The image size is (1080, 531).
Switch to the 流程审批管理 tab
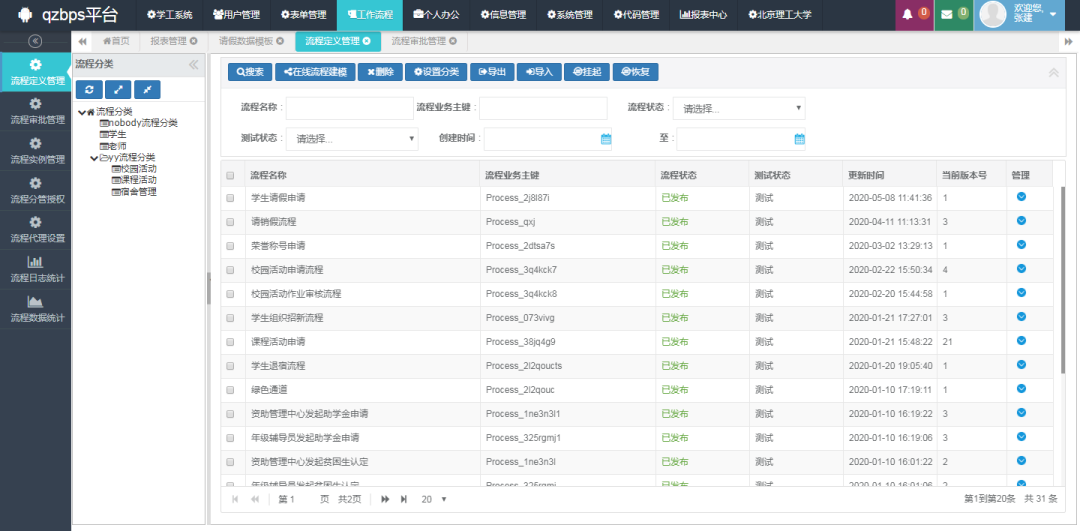[418, 41]
